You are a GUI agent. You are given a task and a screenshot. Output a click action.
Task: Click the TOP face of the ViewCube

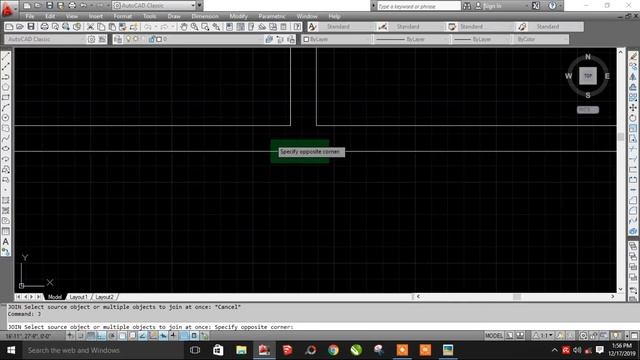588,76
